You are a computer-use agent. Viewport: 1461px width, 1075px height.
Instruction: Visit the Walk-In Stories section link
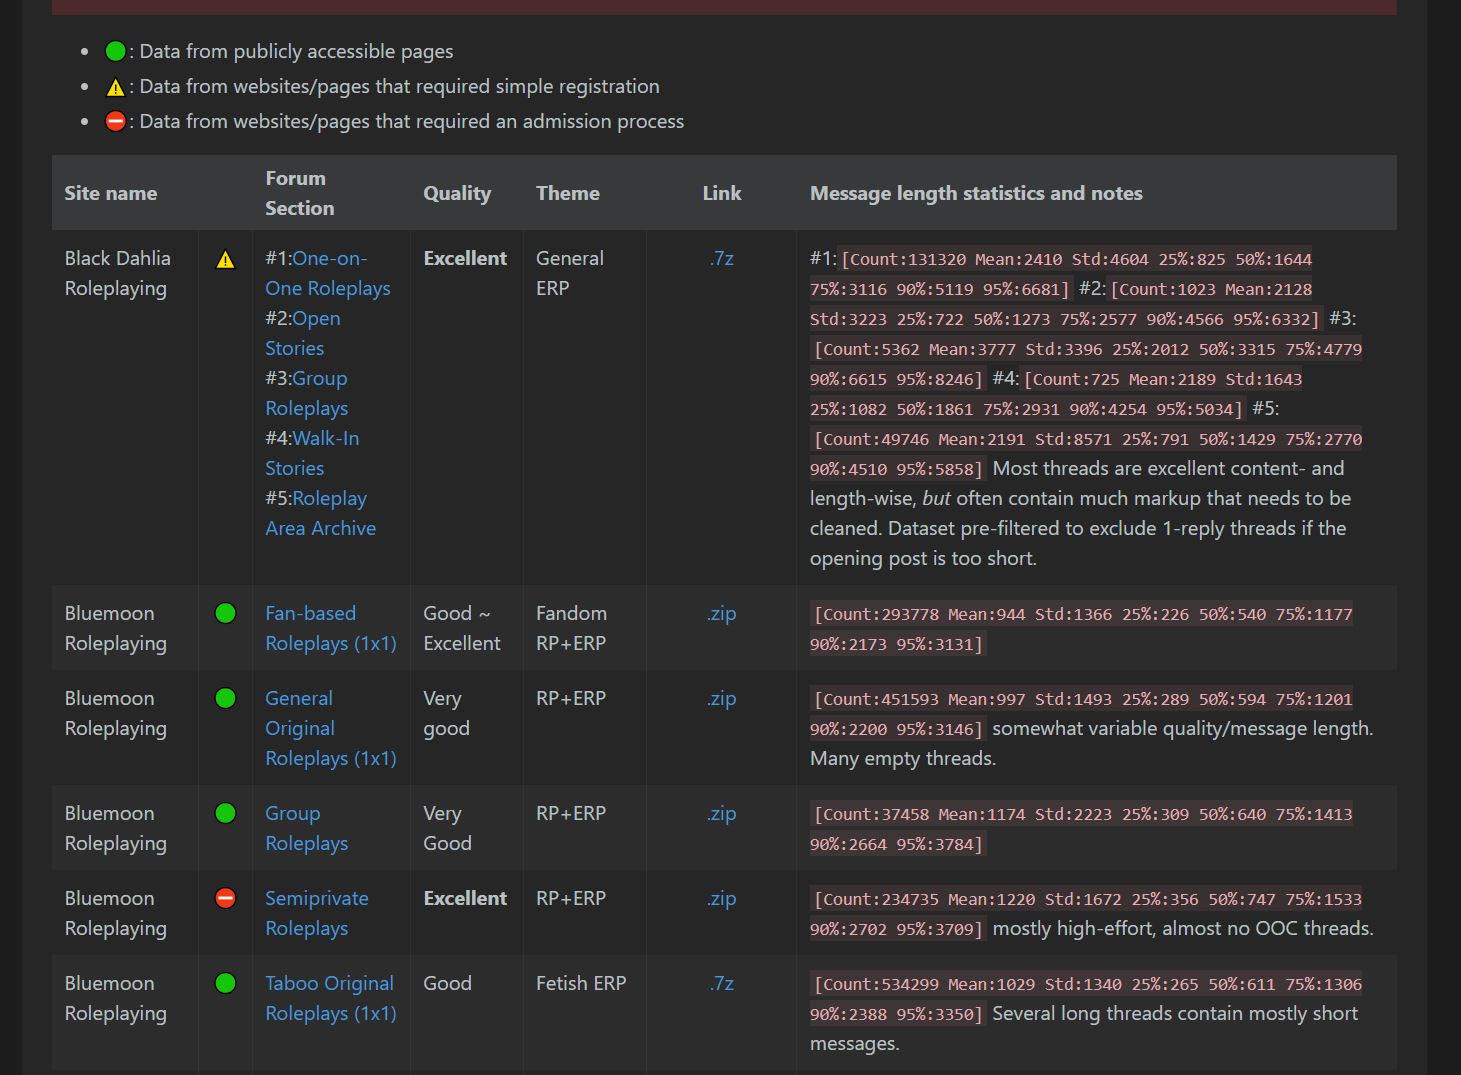(311, 453)
